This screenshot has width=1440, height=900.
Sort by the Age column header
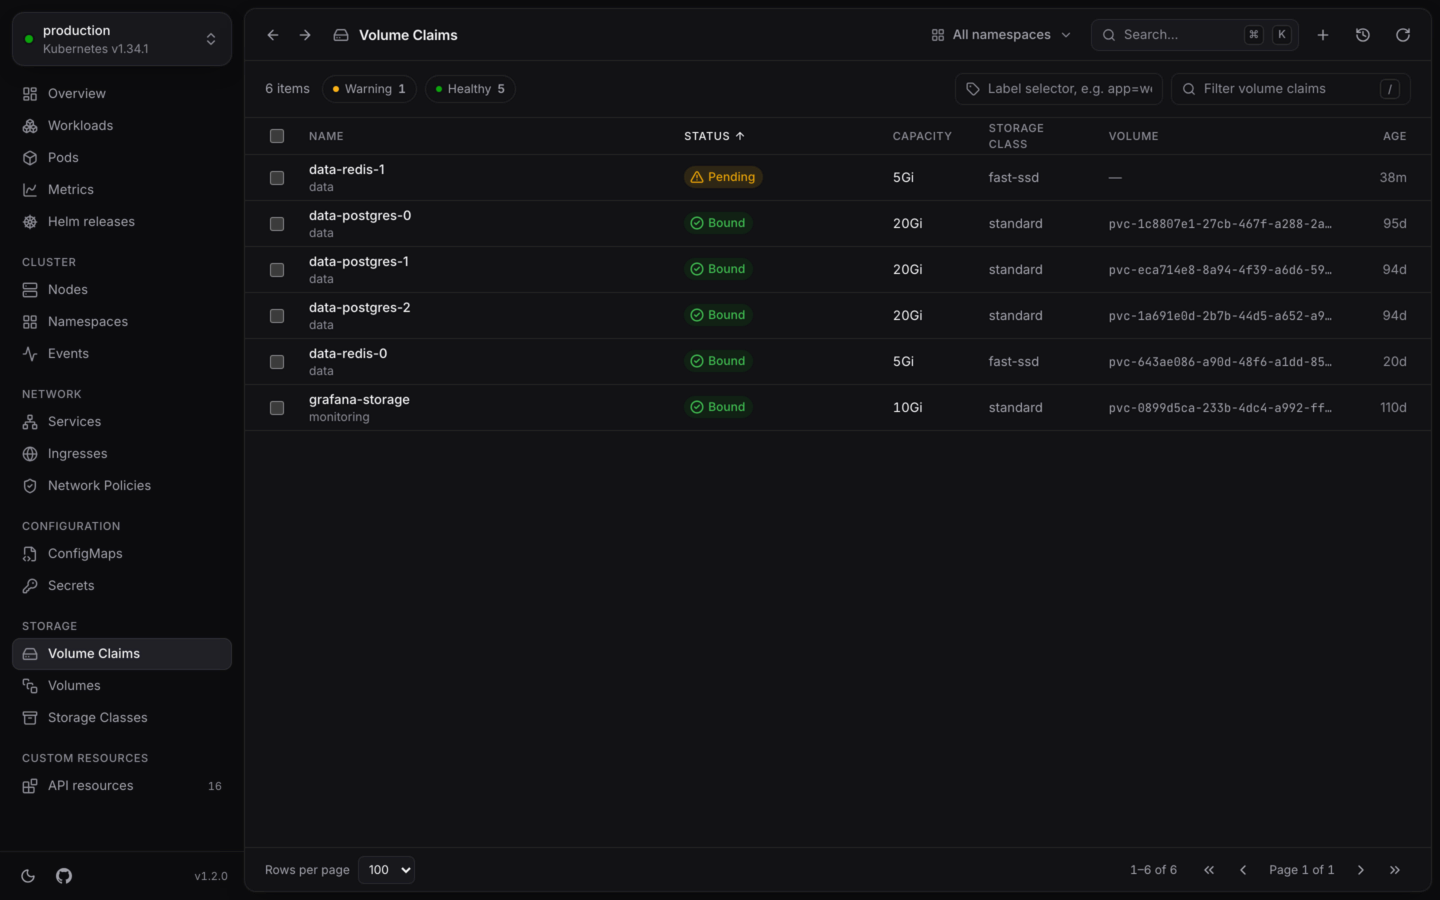tap(1394, 136)
